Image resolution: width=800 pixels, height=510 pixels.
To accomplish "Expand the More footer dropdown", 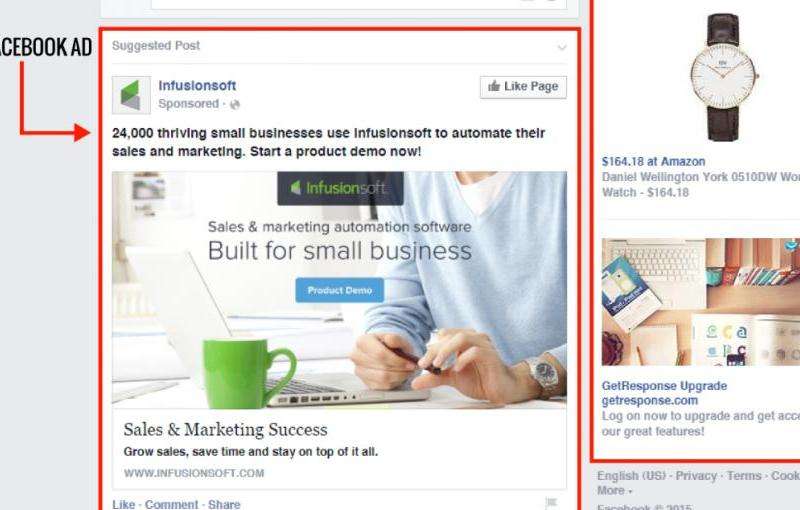I will pos(615,491).
